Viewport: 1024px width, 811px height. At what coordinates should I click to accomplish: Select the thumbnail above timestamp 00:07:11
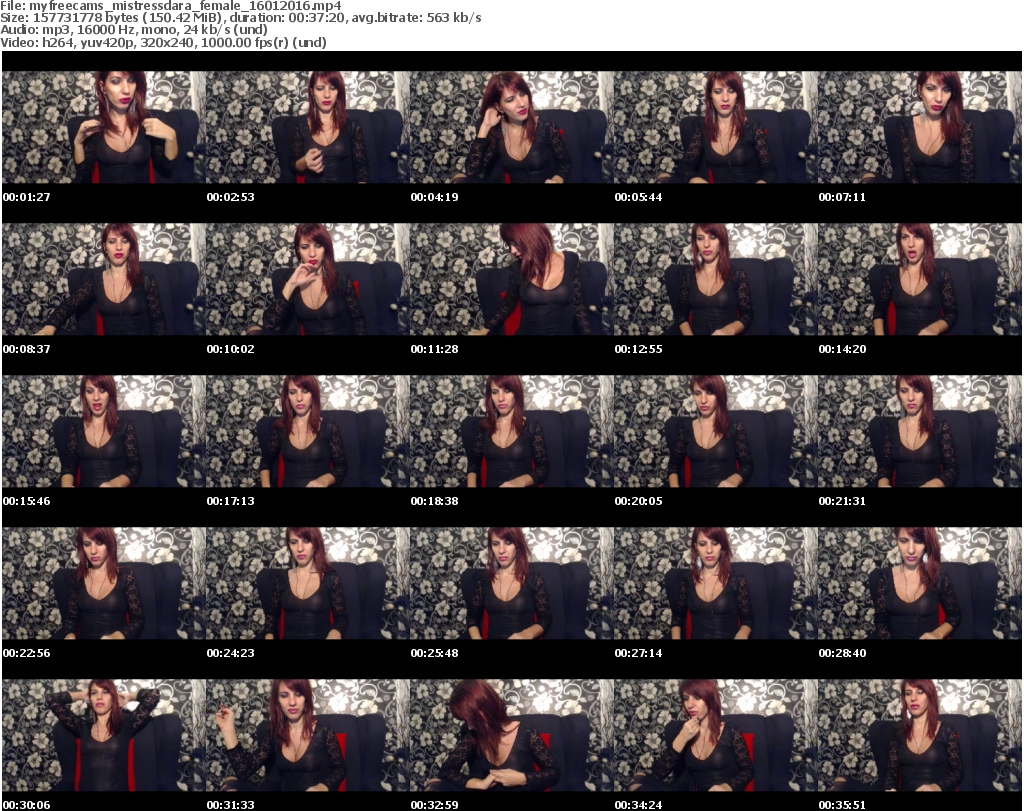[920, 127]
